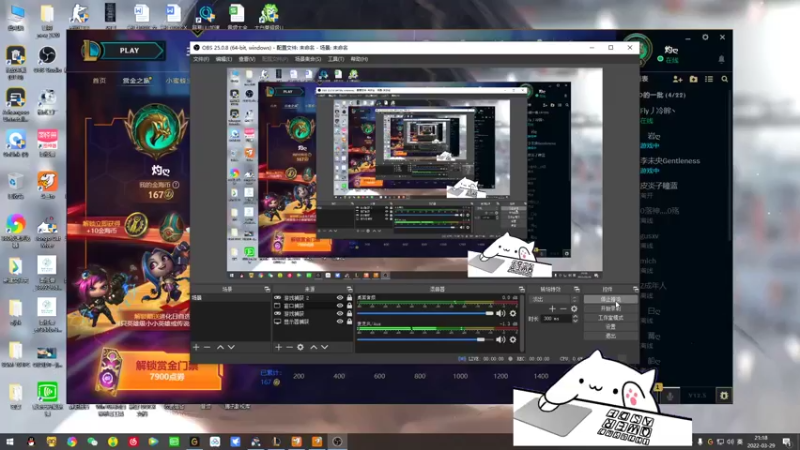The width and height of the screenshot is (800, 450).
Task: Open source properties gear in 来源 panel
Action: coord(301,347)
